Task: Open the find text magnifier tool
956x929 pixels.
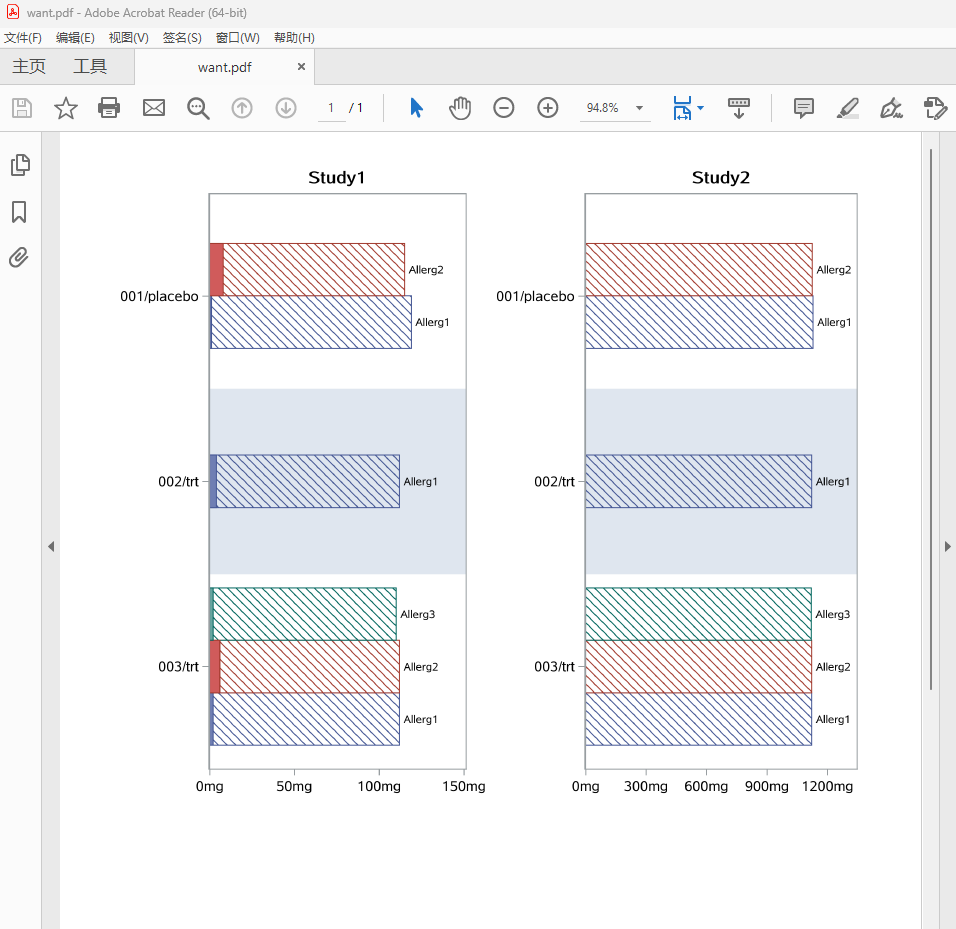Action: pyautogui.click(x=198, y=108)
